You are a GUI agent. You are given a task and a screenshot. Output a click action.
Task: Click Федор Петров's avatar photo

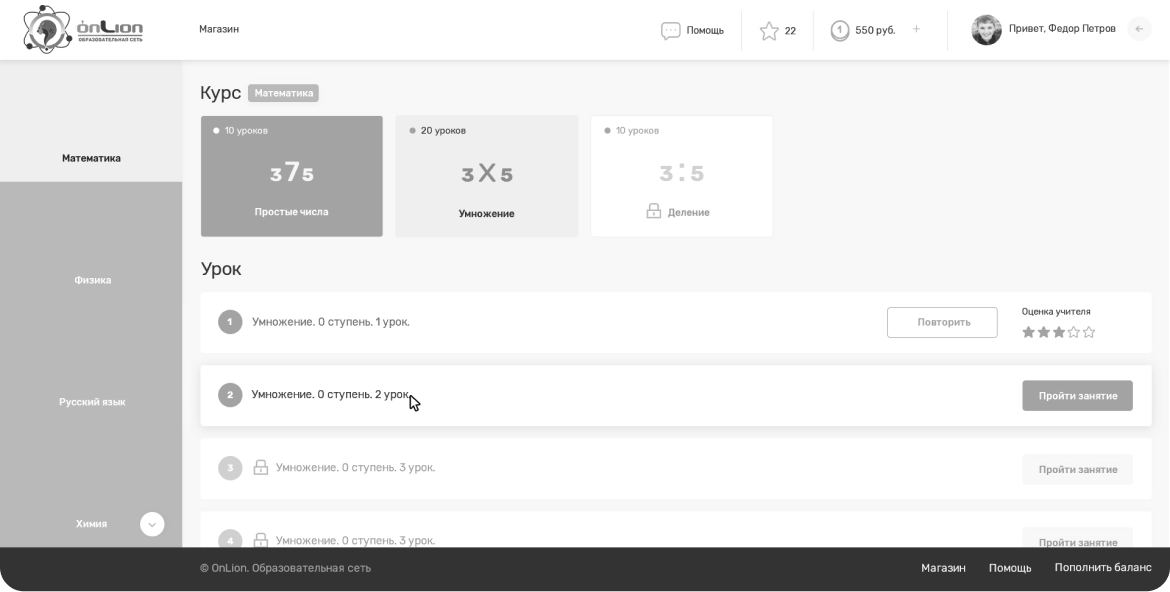[986, 30]
